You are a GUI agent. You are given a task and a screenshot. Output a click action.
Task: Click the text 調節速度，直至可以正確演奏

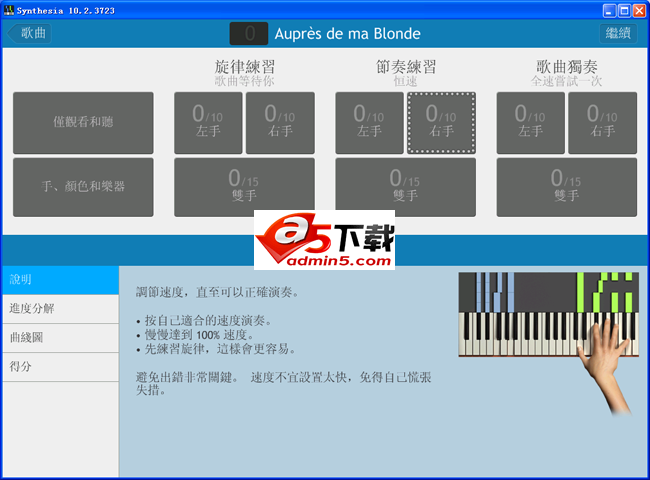[218, 292]
